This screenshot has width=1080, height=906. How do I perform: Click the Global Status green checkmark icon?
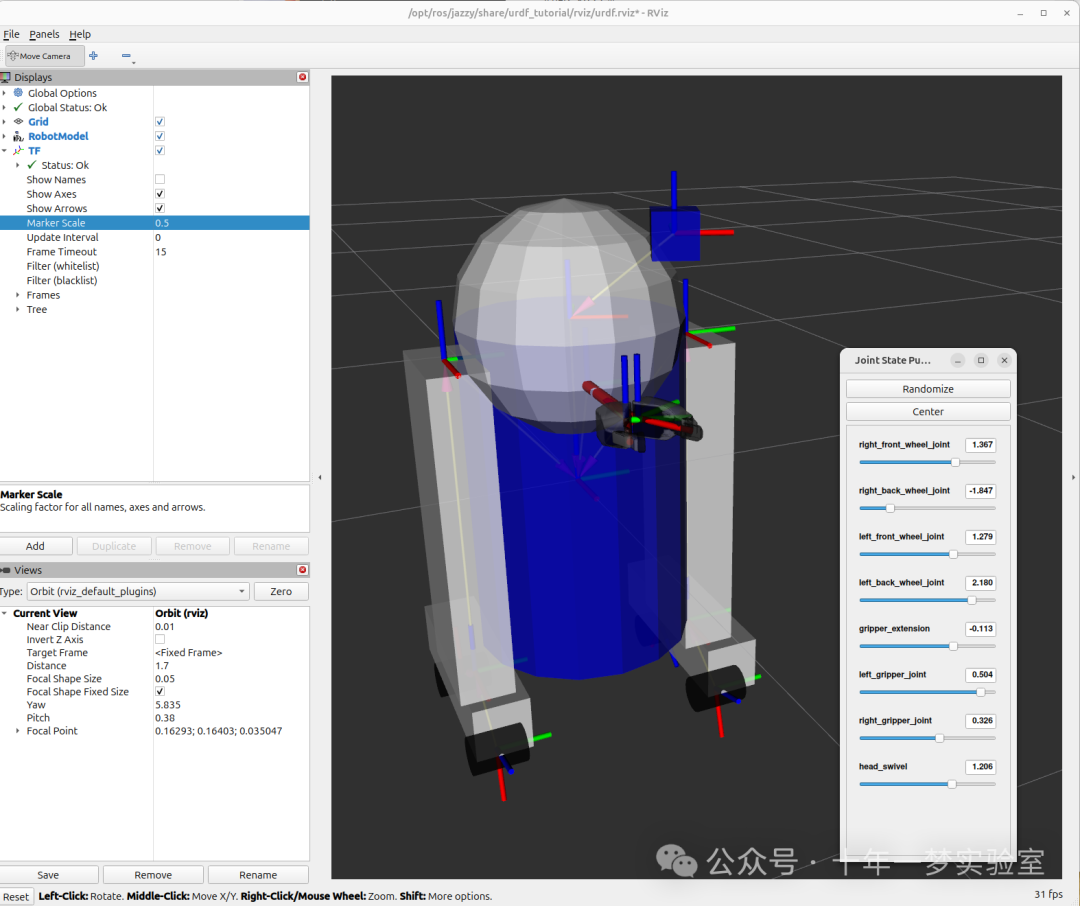(19, 107)
